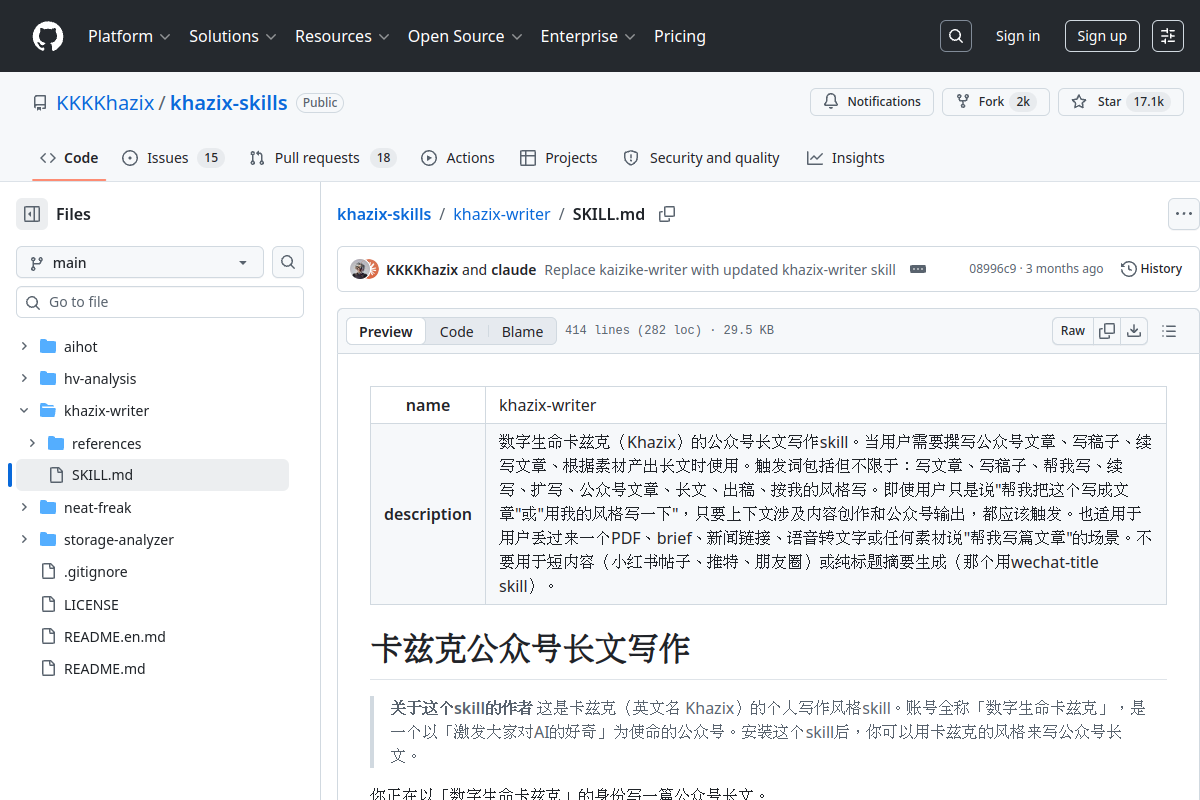
Task: Switch to Code file view
Action: pyautogui.click(x=456, y=332)
